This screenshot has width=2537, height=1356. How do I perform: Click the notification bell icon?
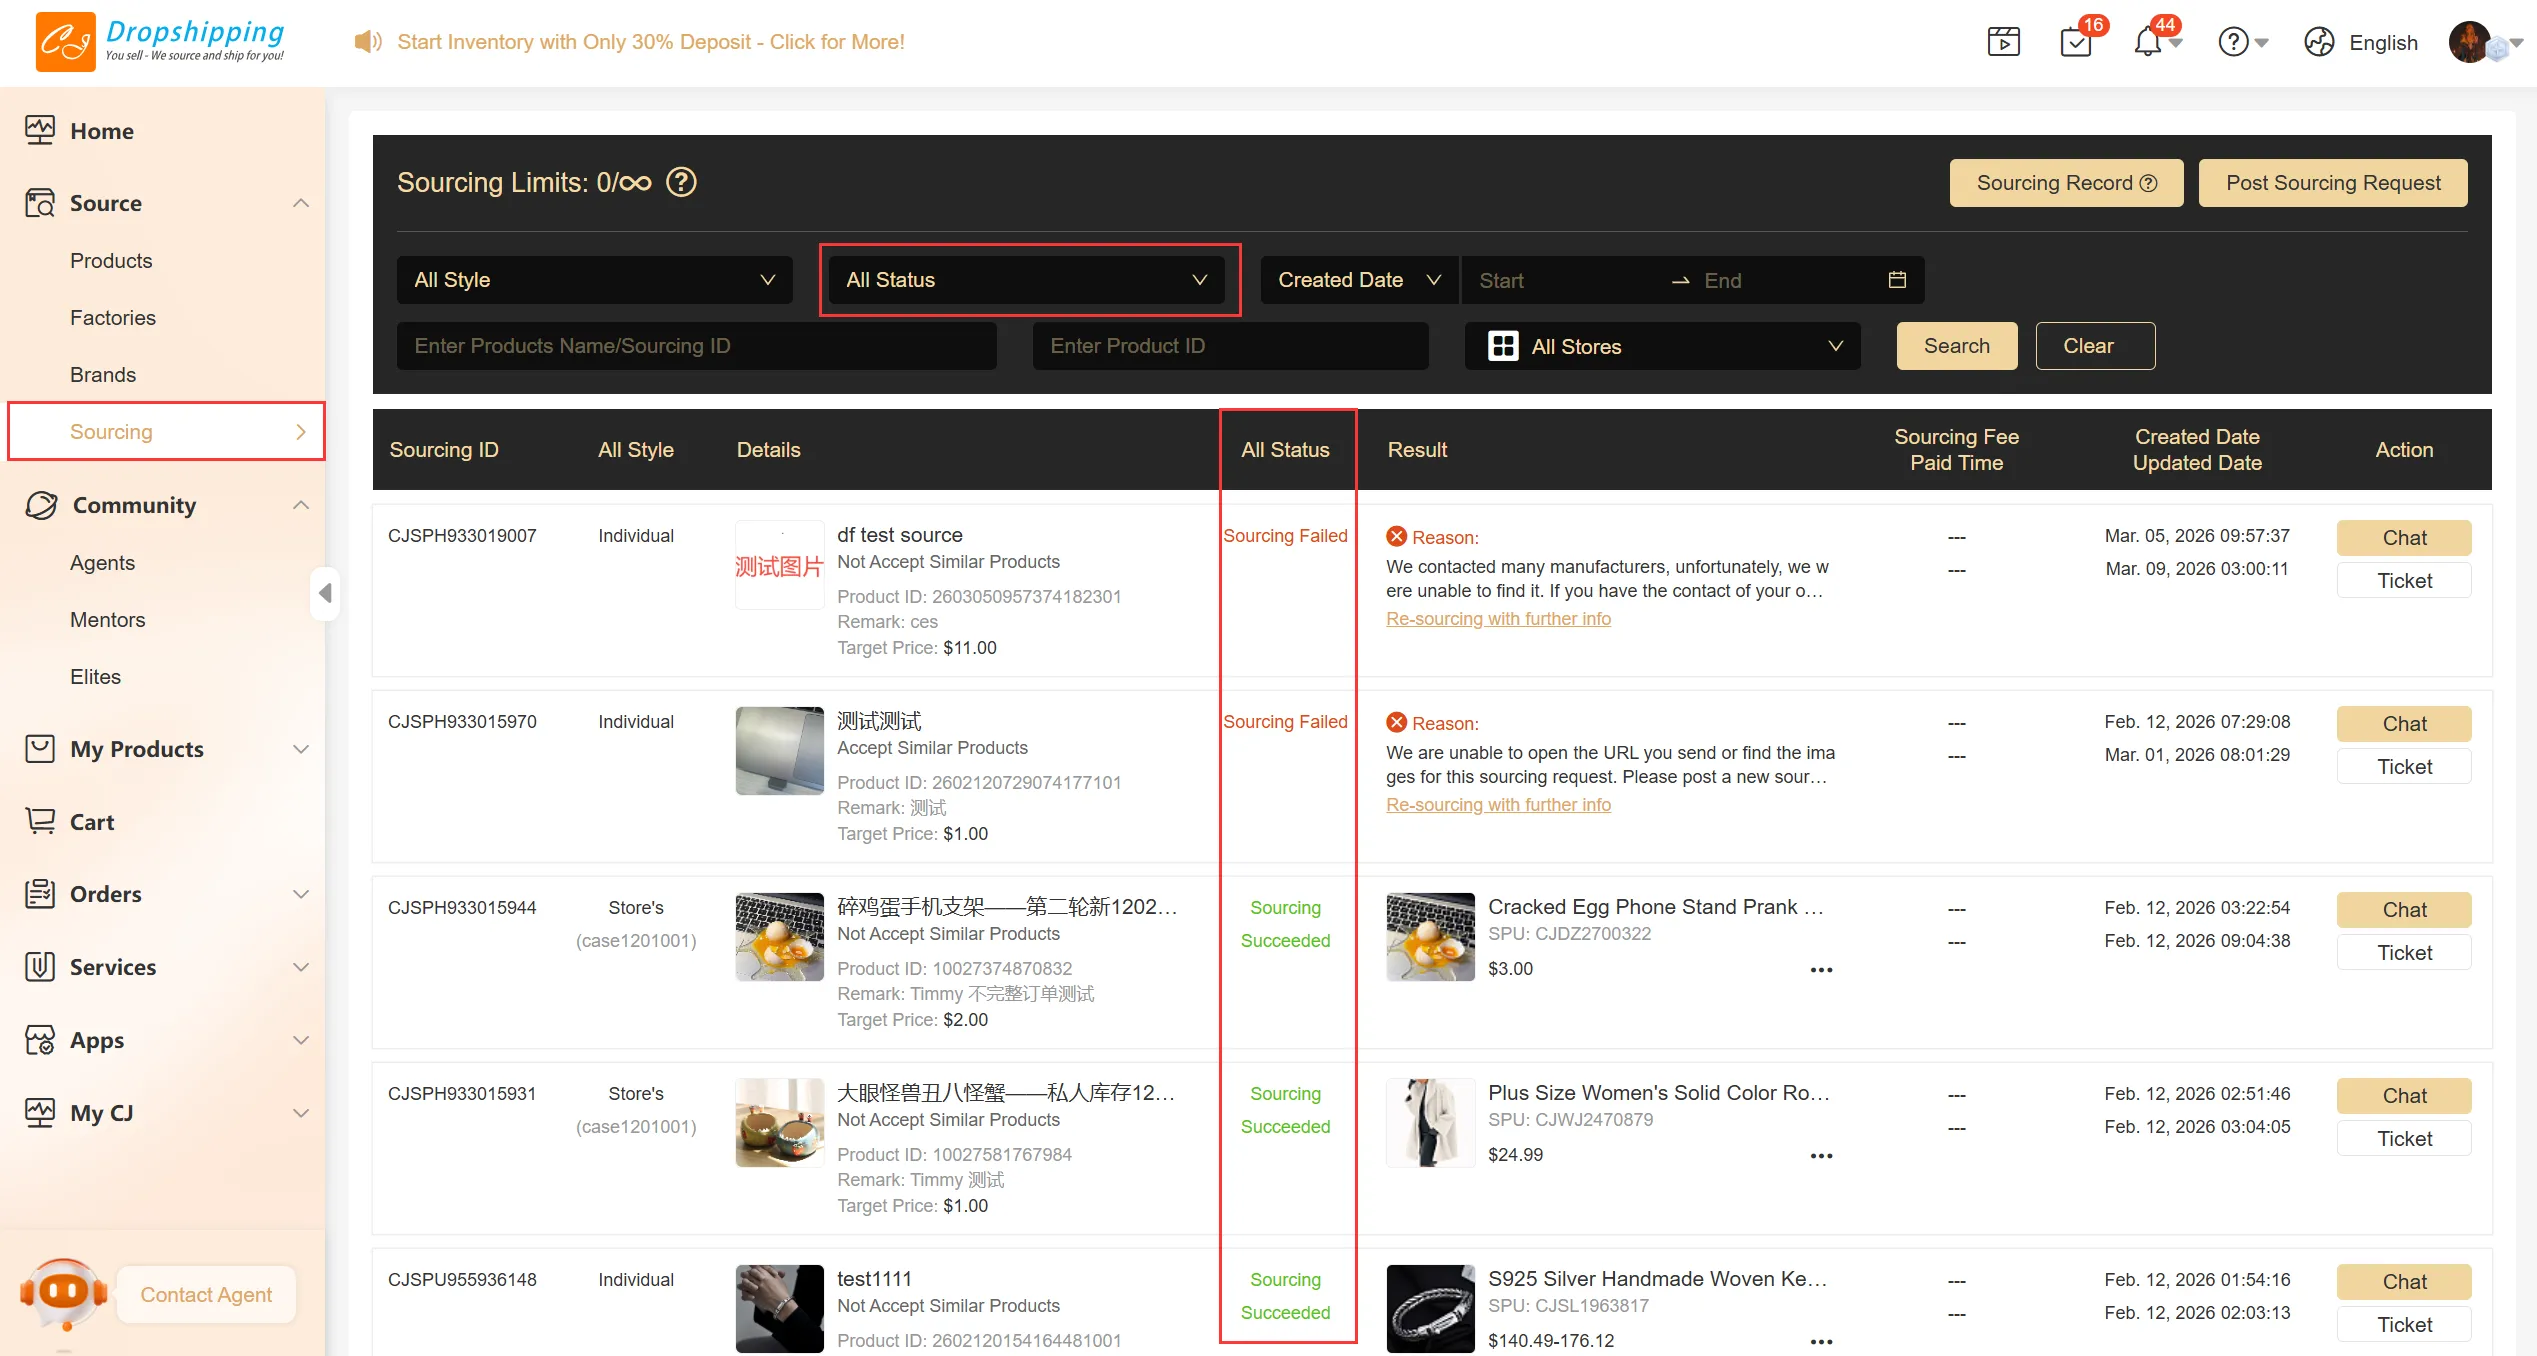2147,42
